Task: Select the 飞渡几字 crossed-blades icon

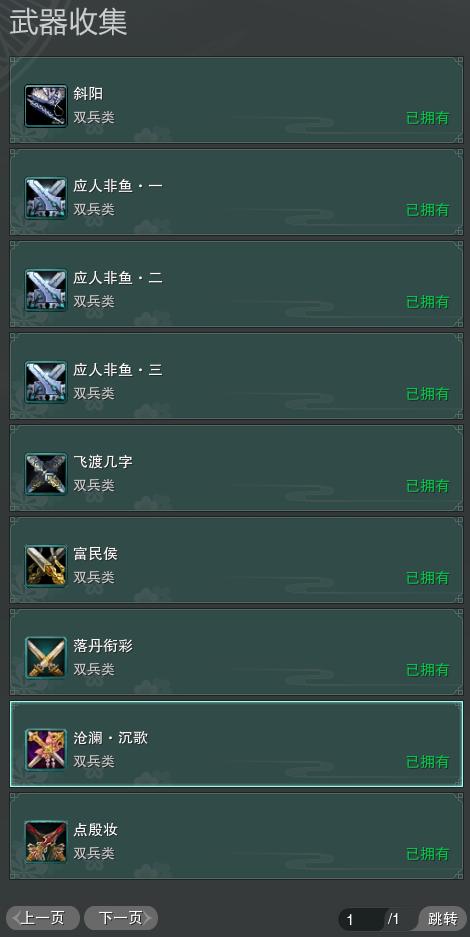Action: pyautogui.click(x=45, y=474)
